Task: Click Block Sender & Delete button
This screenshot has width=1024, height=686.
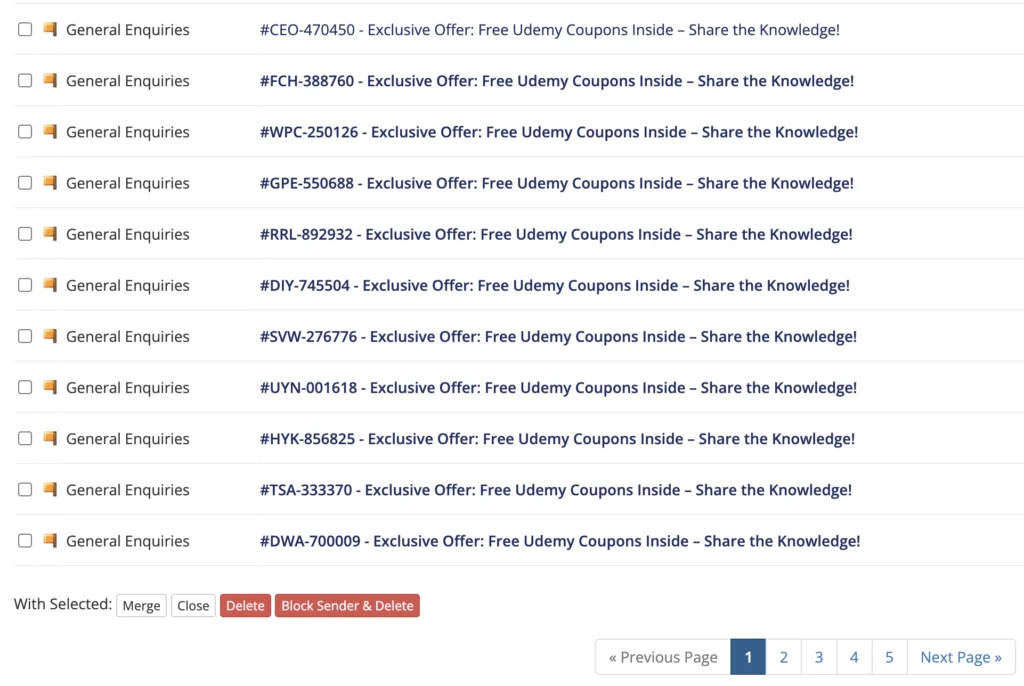Action: click(x=347, y=606)
